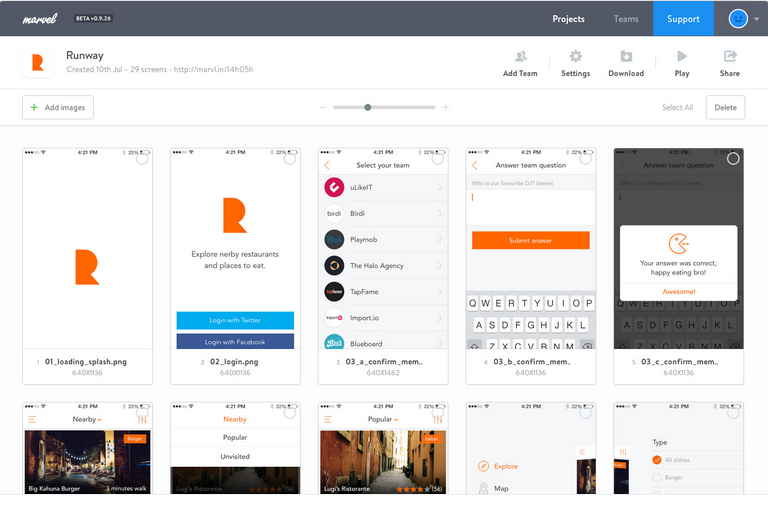Click the BETA v0.9.26 badge
The image size is (768, 506).
[x=94, y=19]
